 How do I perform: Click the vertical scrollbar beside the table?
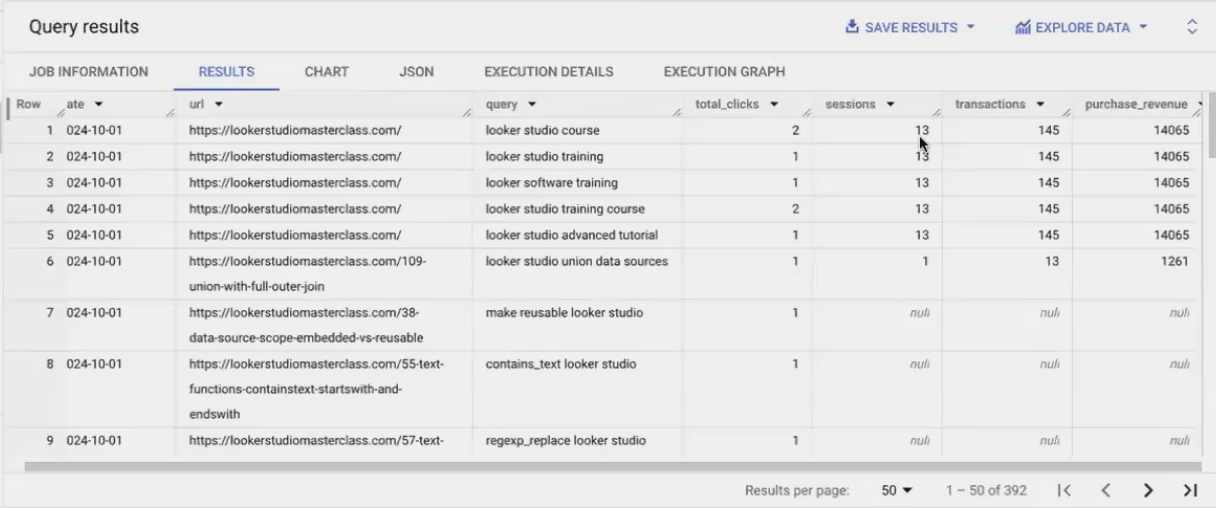(x=1211, y=125)
